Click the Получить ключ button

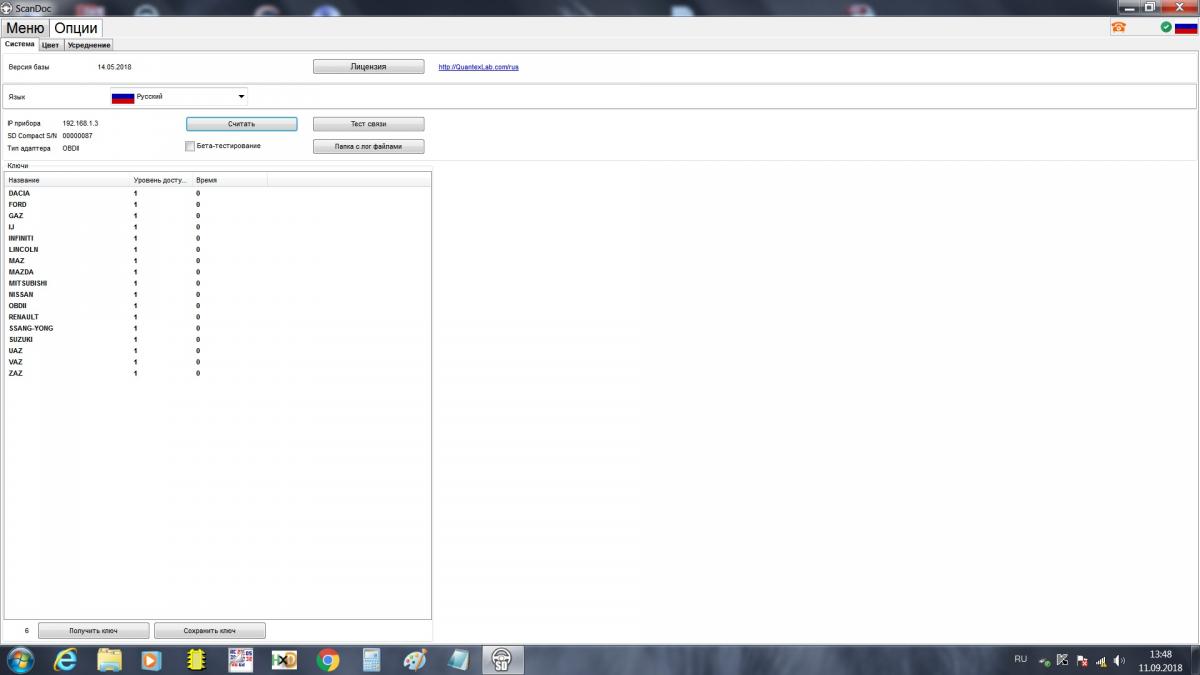click(93, 631)
